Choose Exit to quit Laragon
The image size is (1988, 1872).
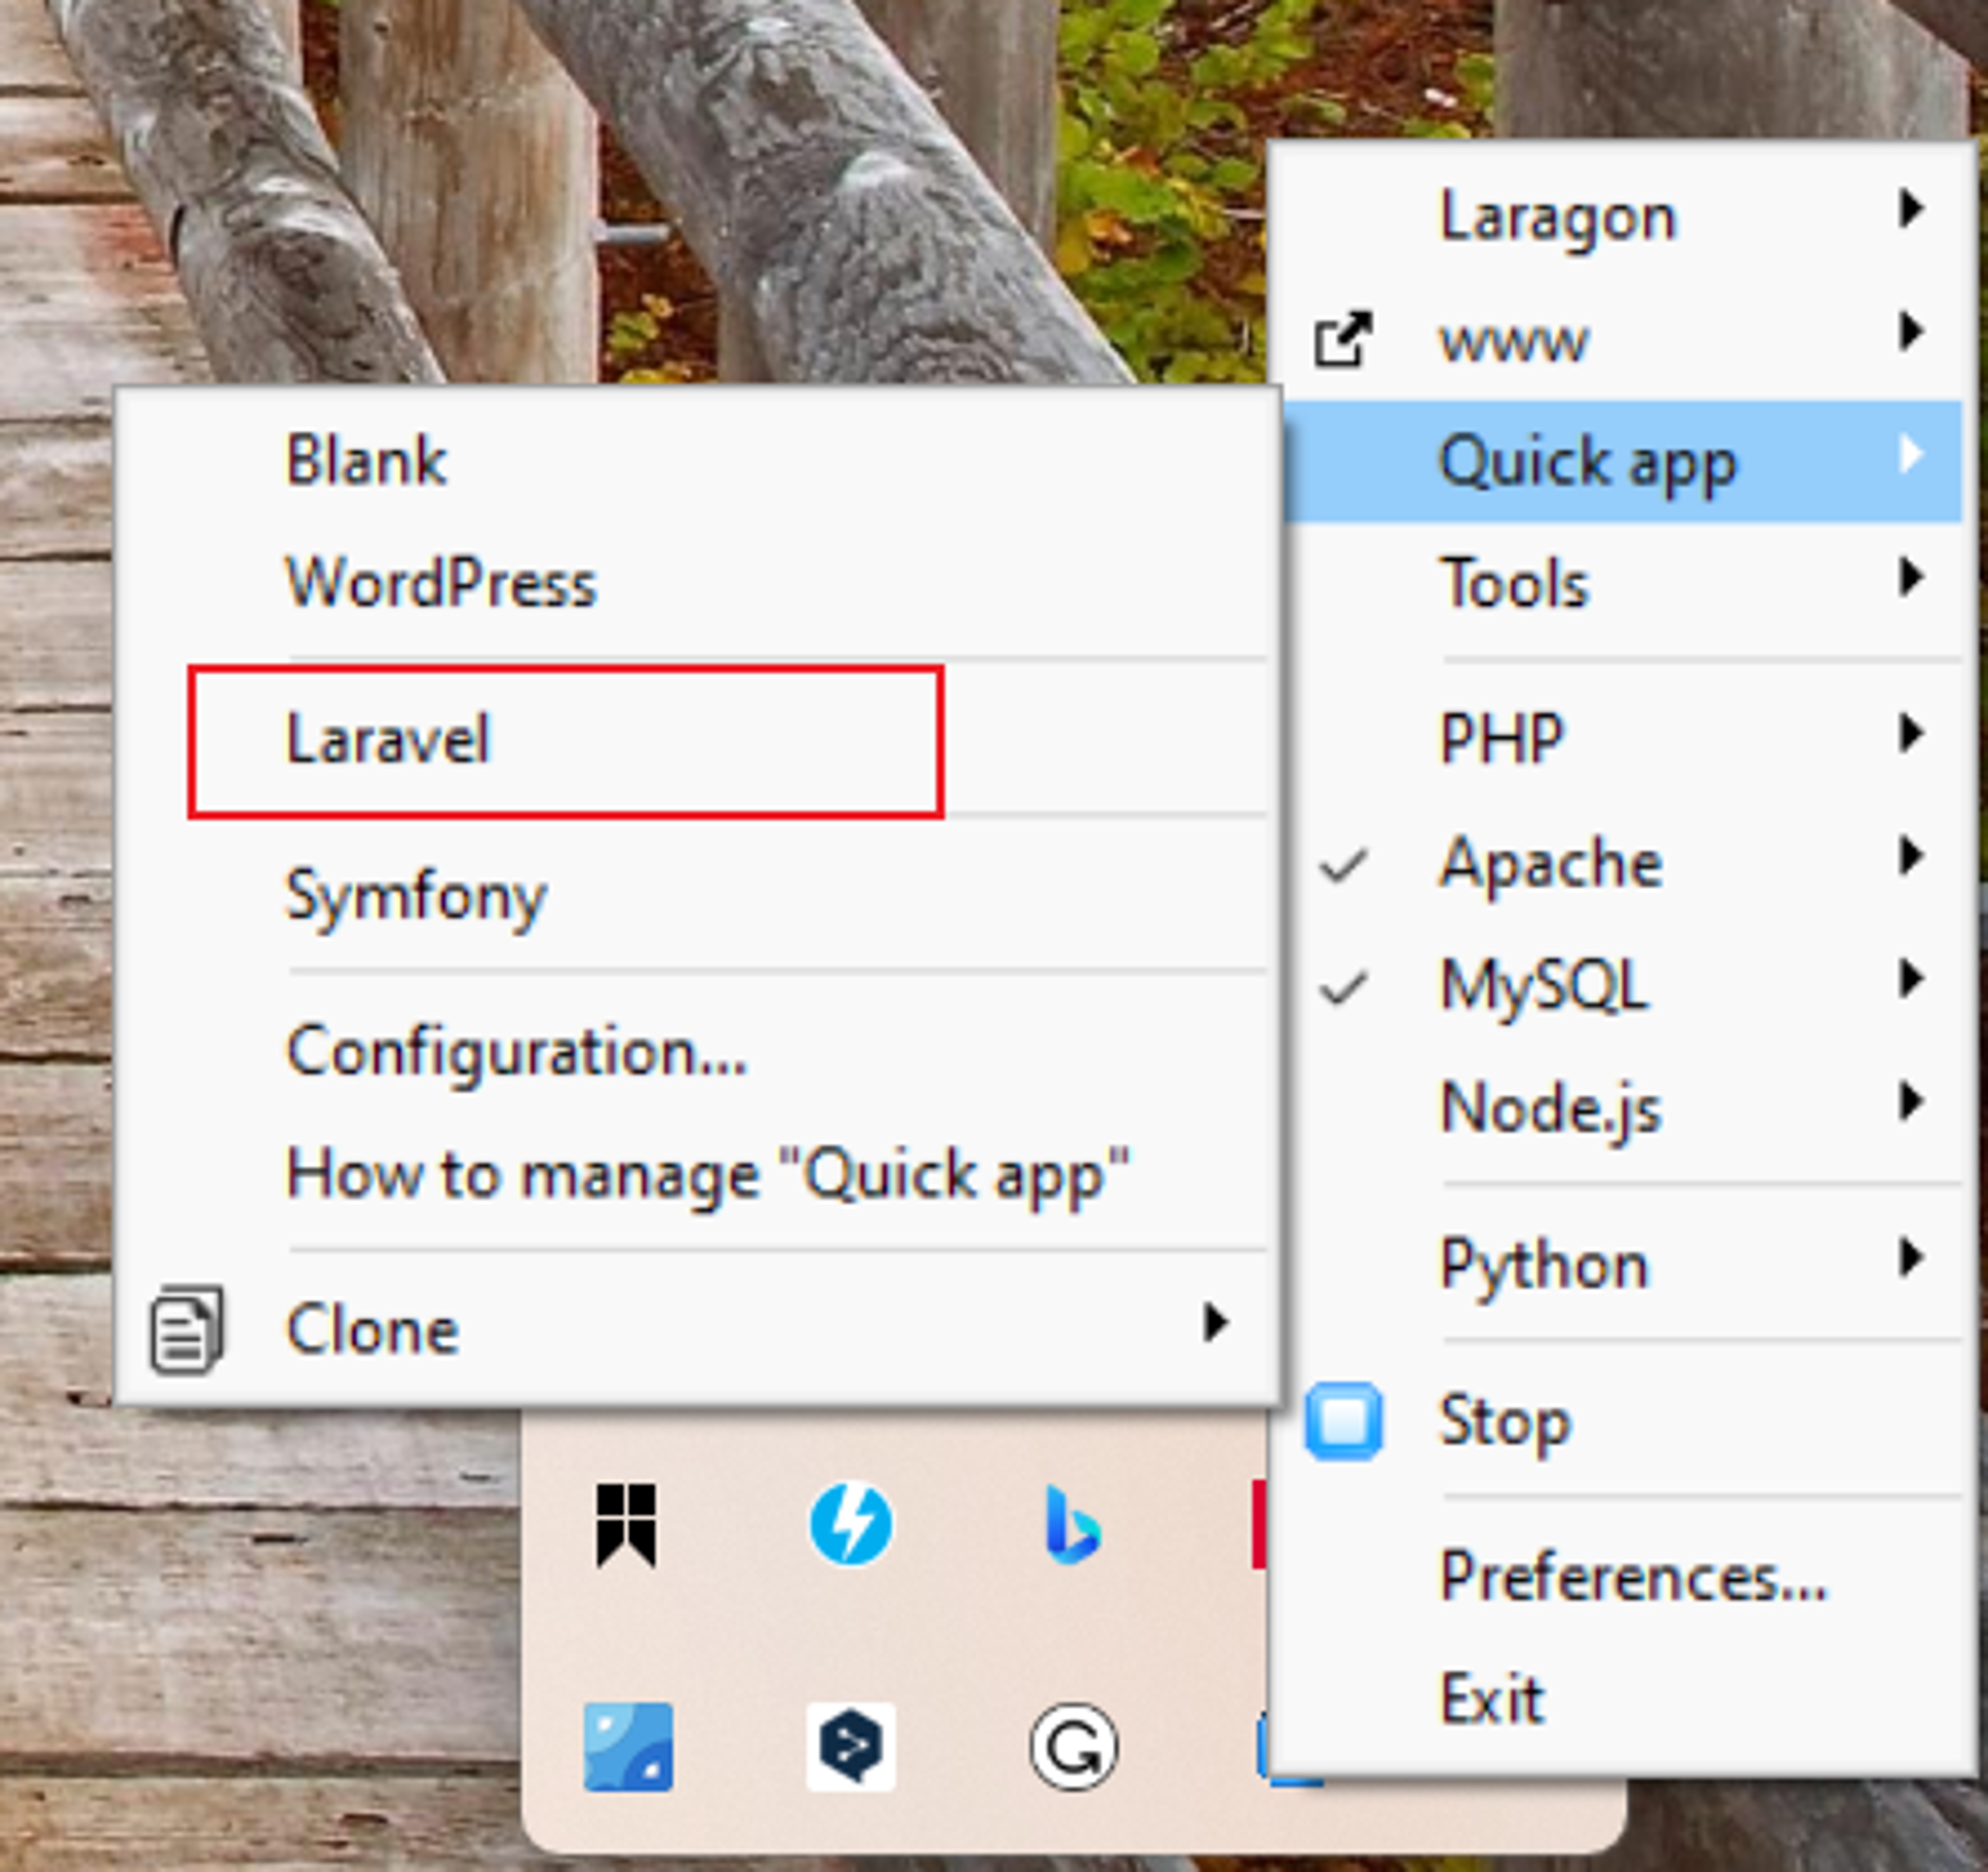click(1622, 1699)
